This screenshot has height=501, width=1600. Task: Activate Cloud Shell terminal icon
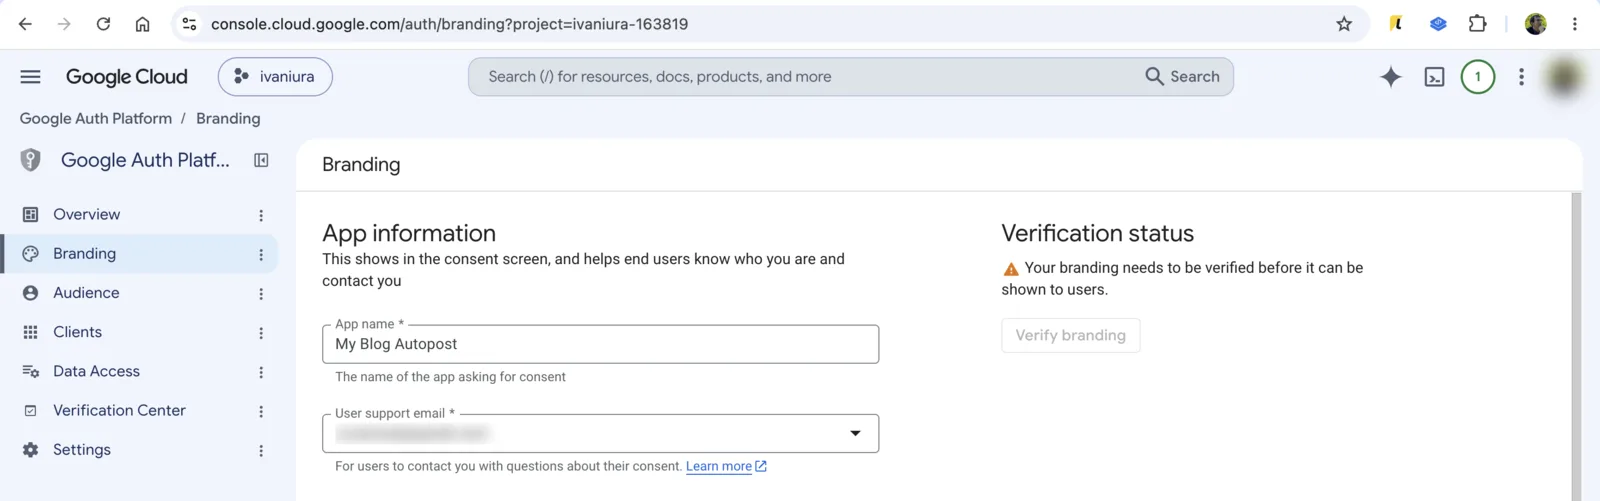pyautogui.click(x=1435, y=77)
